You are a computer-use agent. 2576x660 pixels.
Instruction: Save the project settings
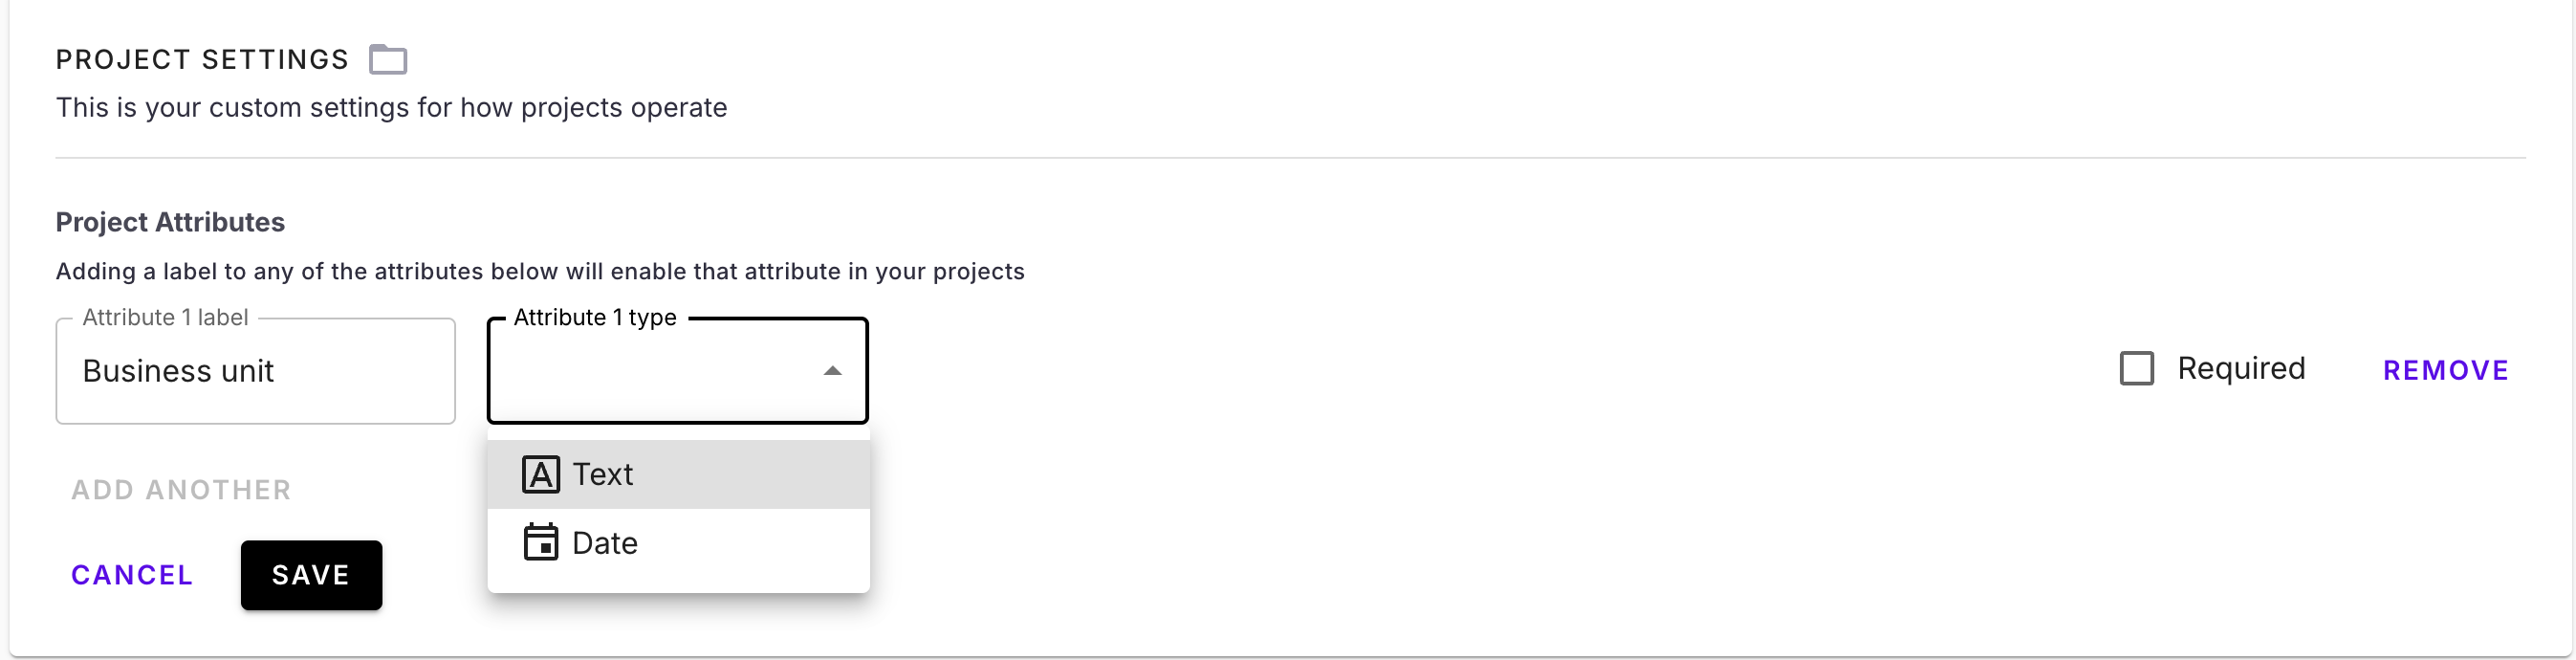coord(311,575)
